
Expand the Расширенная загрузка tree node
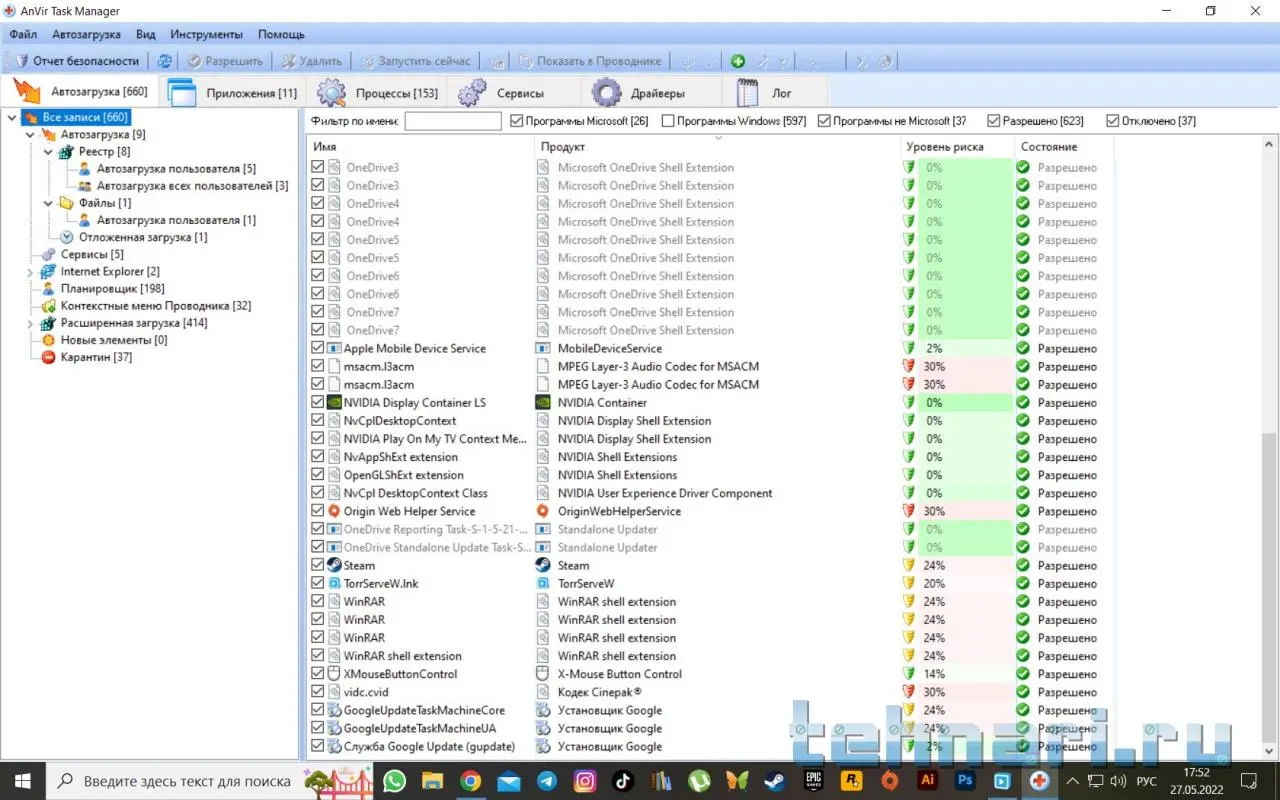[x=30, y=324]
